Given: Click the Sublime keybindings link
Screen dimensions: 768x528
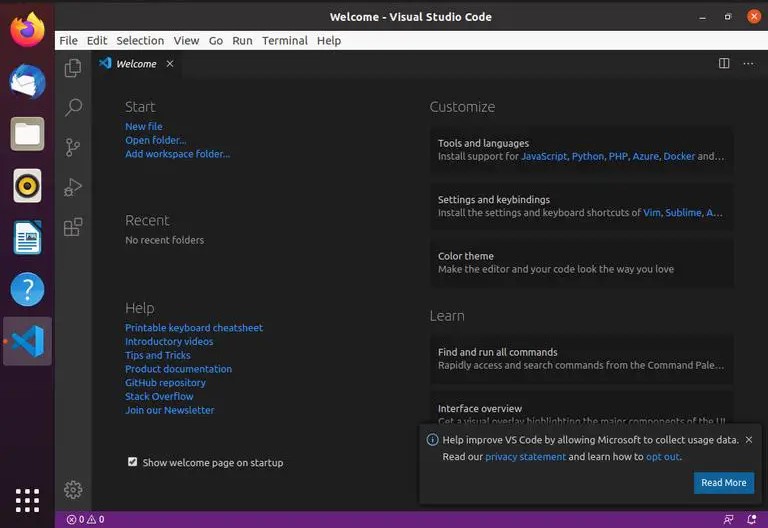Looking at the screenshot, I should pyautogui.click(x=683, y=213).
